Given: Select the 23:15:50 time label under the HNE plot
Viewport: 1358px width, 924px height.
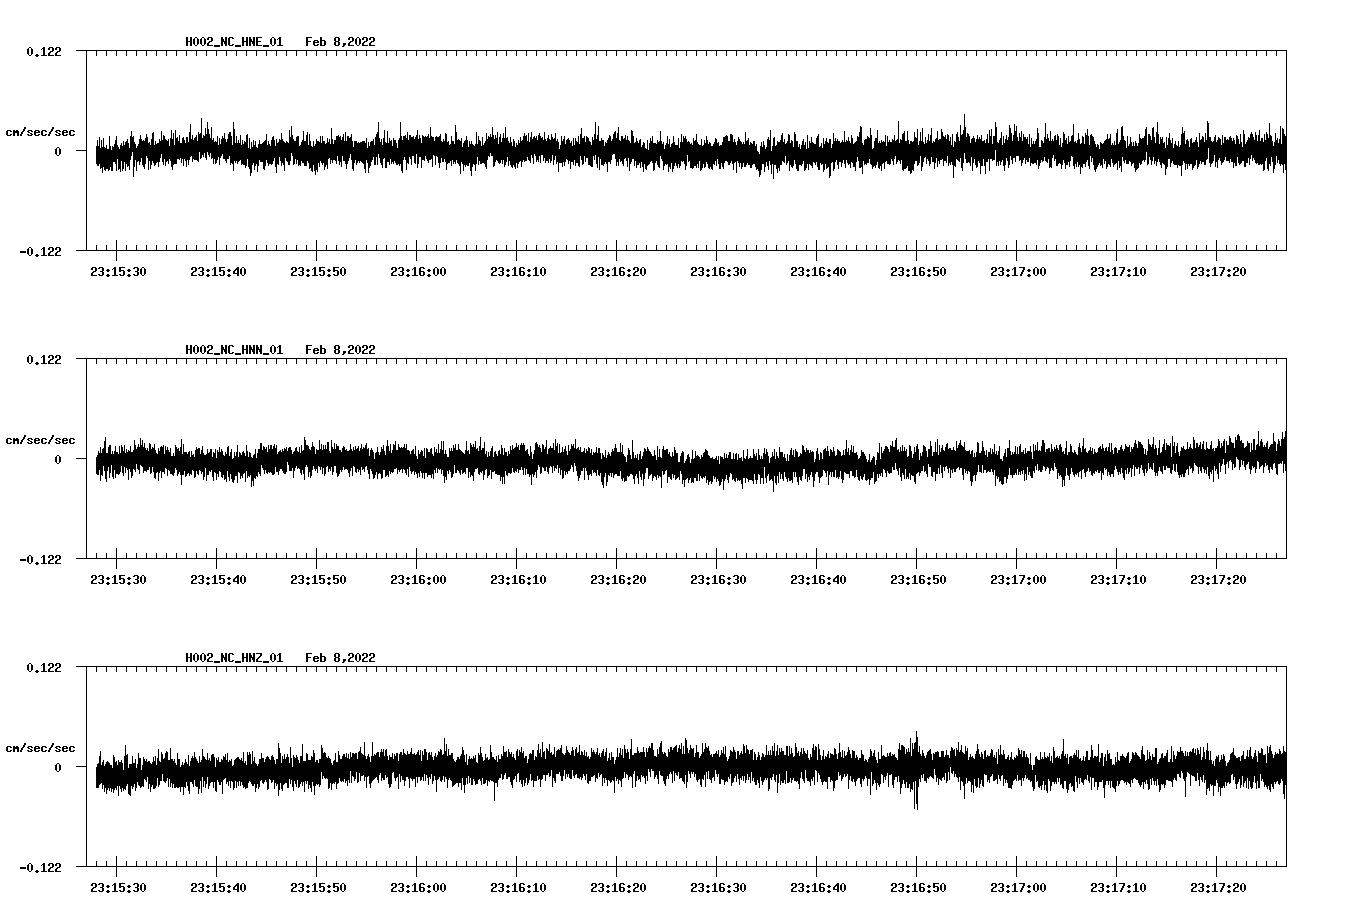Looking at the screenshot, I should click(318, 271).
